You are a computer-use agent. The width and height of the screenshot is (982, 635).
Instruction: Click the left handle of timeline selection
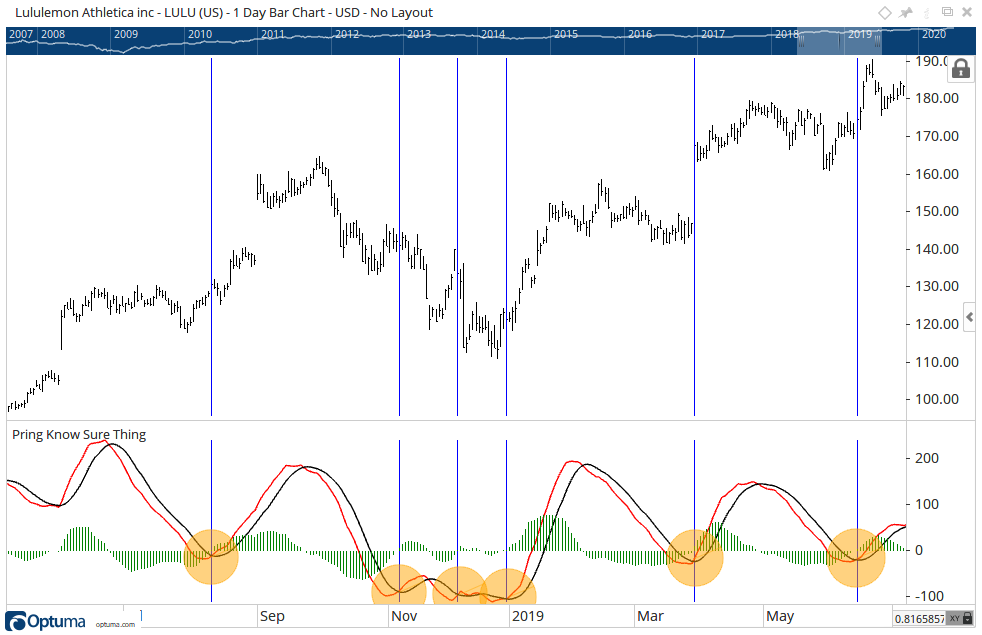(801, 41)
